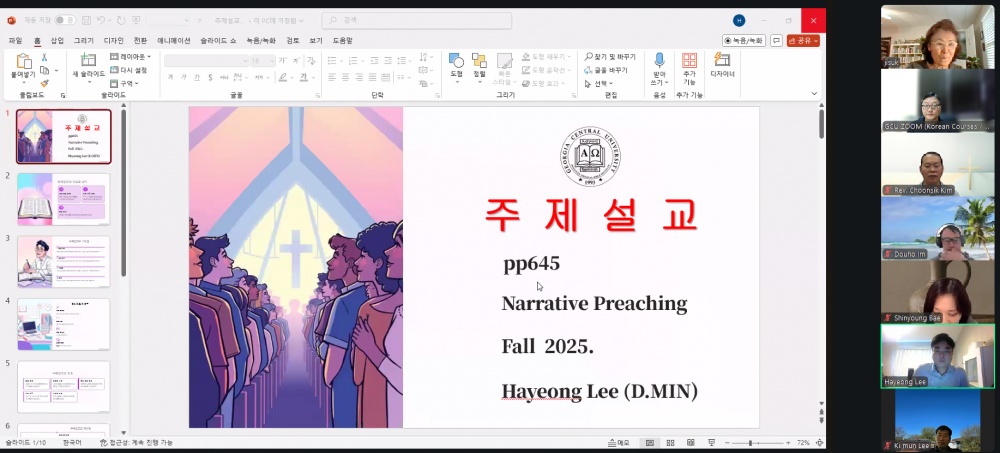Open the 검토 (Review) tab
This screenshot has width=1000, height=453.
pos(293,40)
